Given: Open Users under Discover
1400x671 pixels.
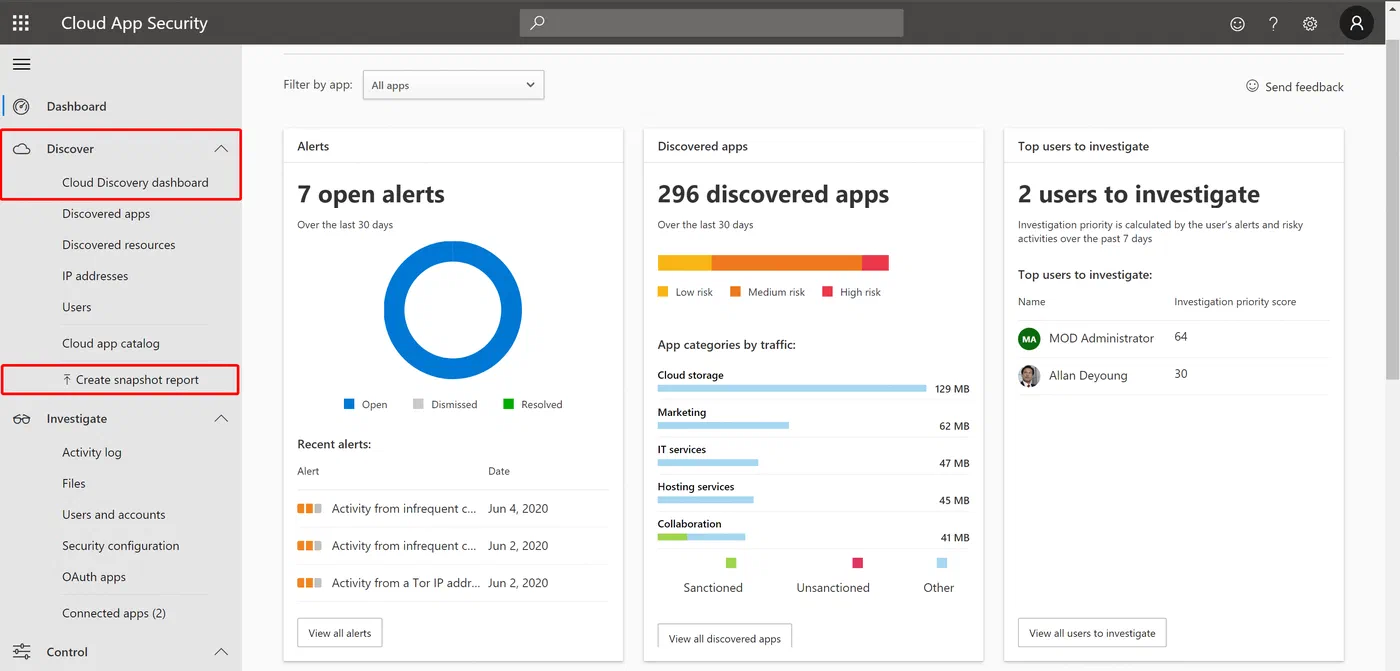Looking at the screenshot, I should 76,307.
